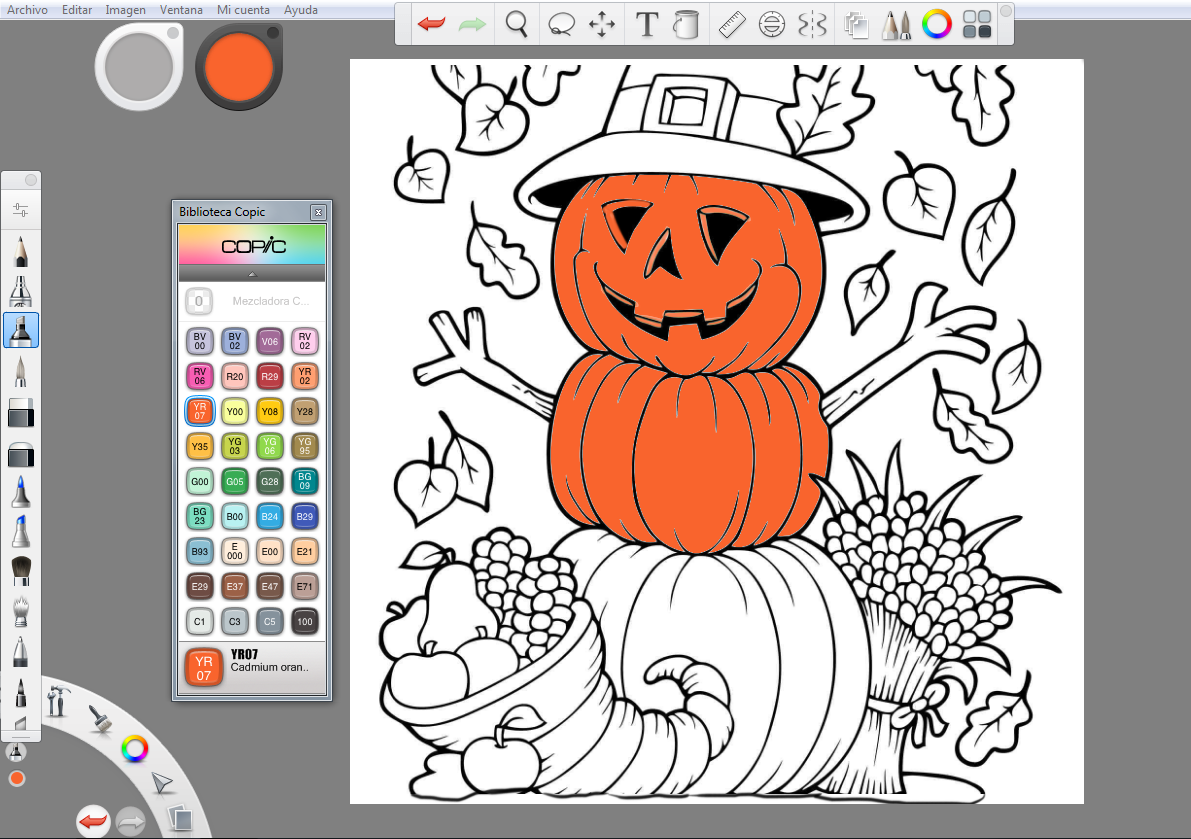Image resolution: width=1191 pixels, height=839 pixels.
Task: Select the Text tool
Action: pyautogui.click(x=646, y=24)
